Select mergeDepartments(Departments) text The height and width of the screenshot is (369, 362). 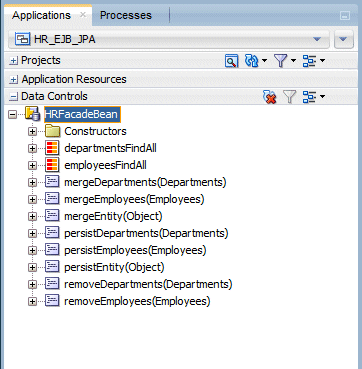click(x=145, y=182)
